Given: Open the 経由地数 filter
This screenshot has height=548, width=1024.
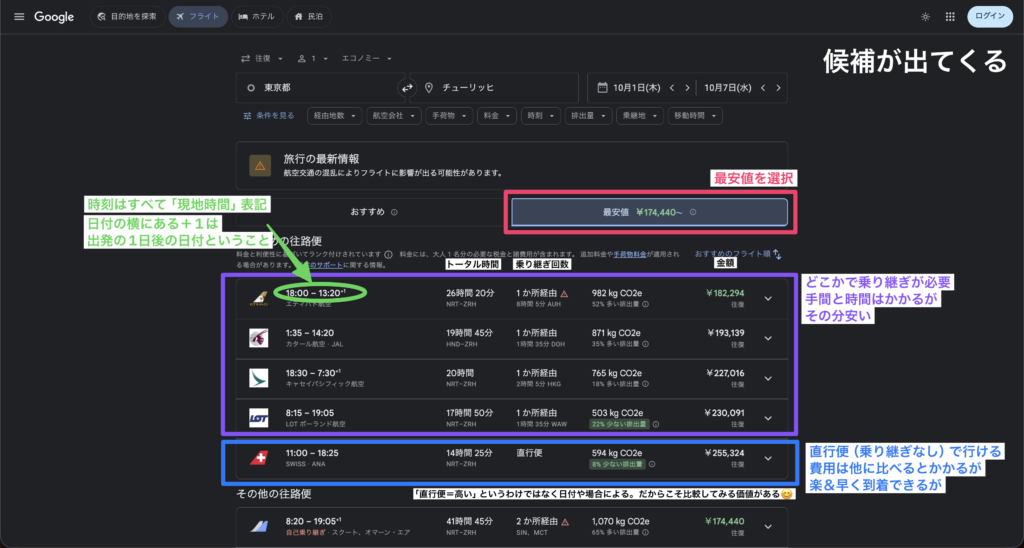Looking at the screenshot, I should [334, 116].
